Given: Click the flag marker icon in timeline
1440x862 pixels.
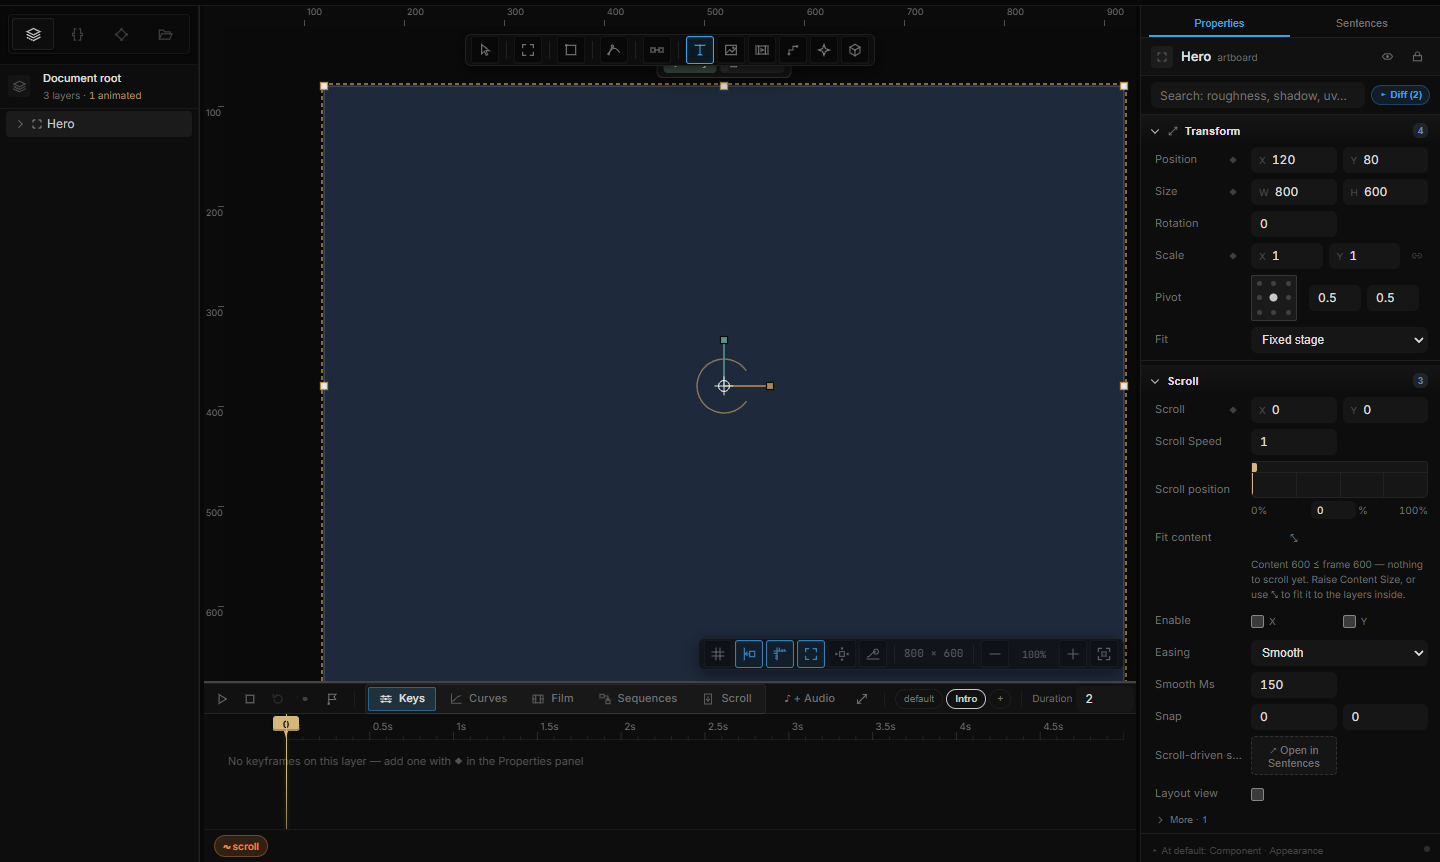Looking at the screenshot, I should [x=332, y=699].
